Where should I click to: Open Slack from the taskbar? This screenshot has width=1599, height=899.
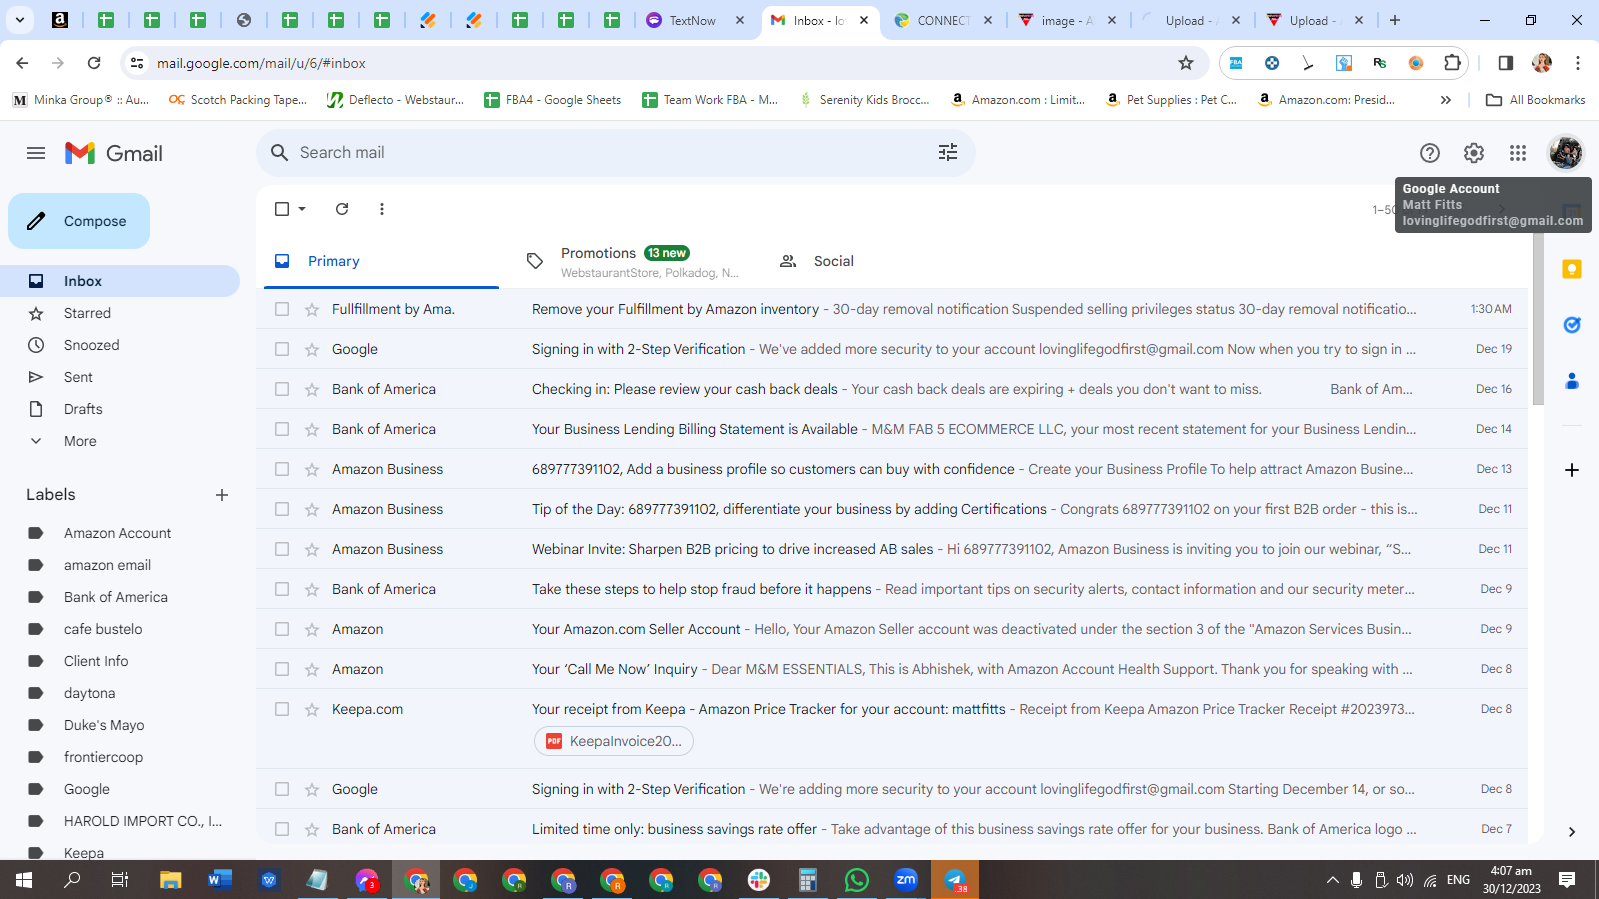coord(759,880)
